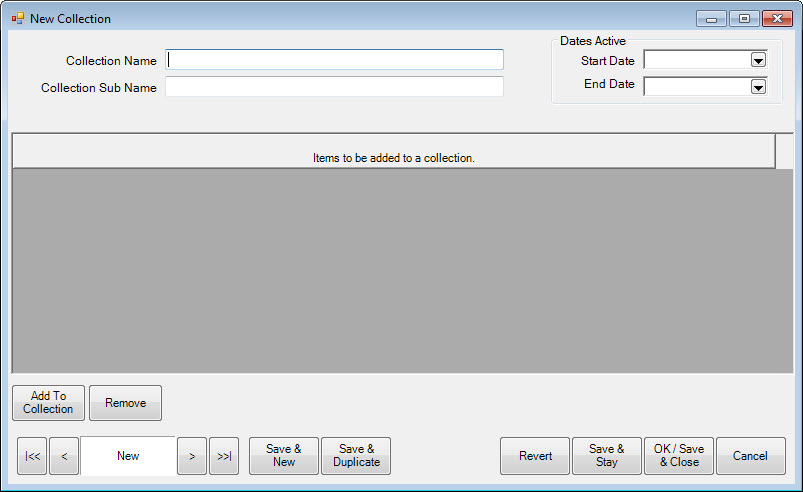Revert changes with the Revert button
Viewport: 803px width, 492px height.
[535, 456]
